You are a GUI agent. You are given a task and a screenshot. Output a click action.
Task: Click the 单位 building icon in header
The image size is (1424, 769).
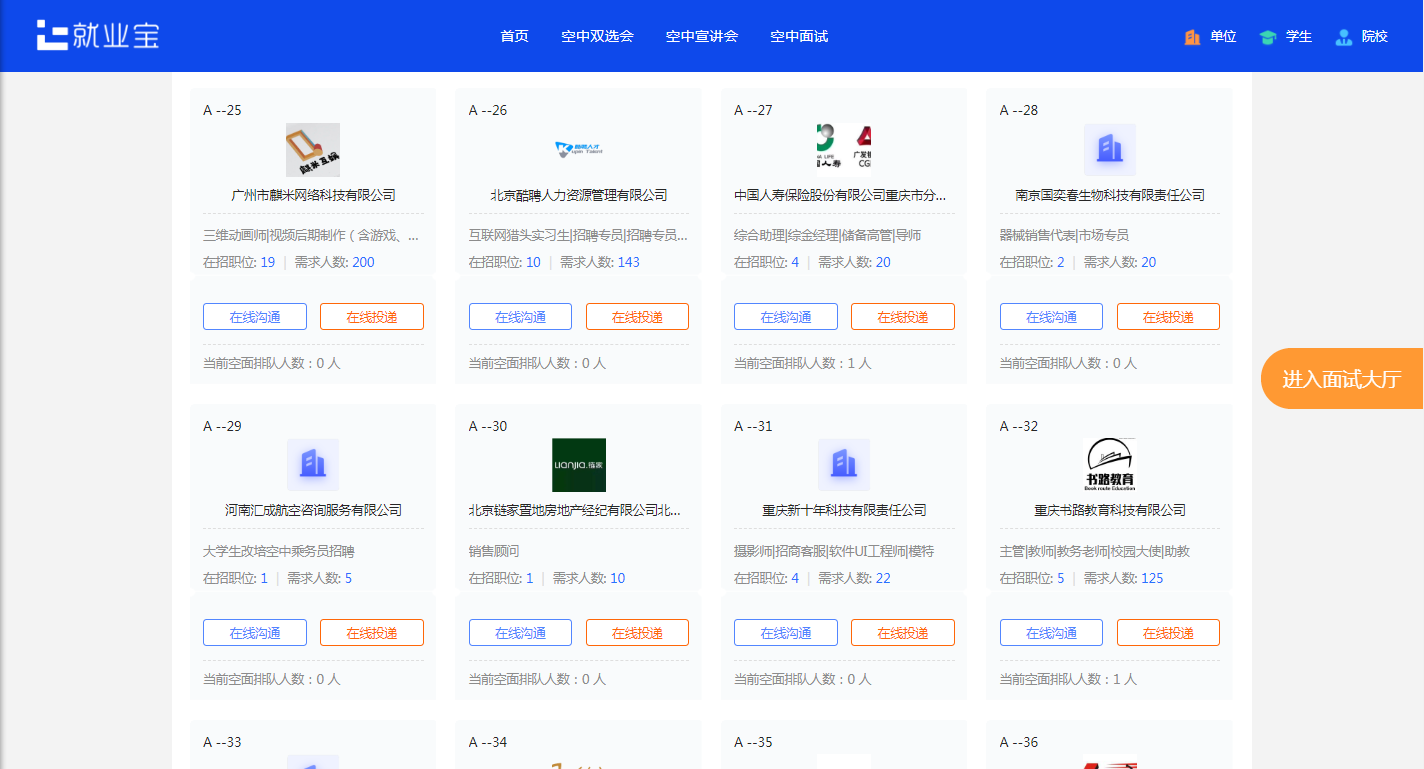[x=1192, y=37]
